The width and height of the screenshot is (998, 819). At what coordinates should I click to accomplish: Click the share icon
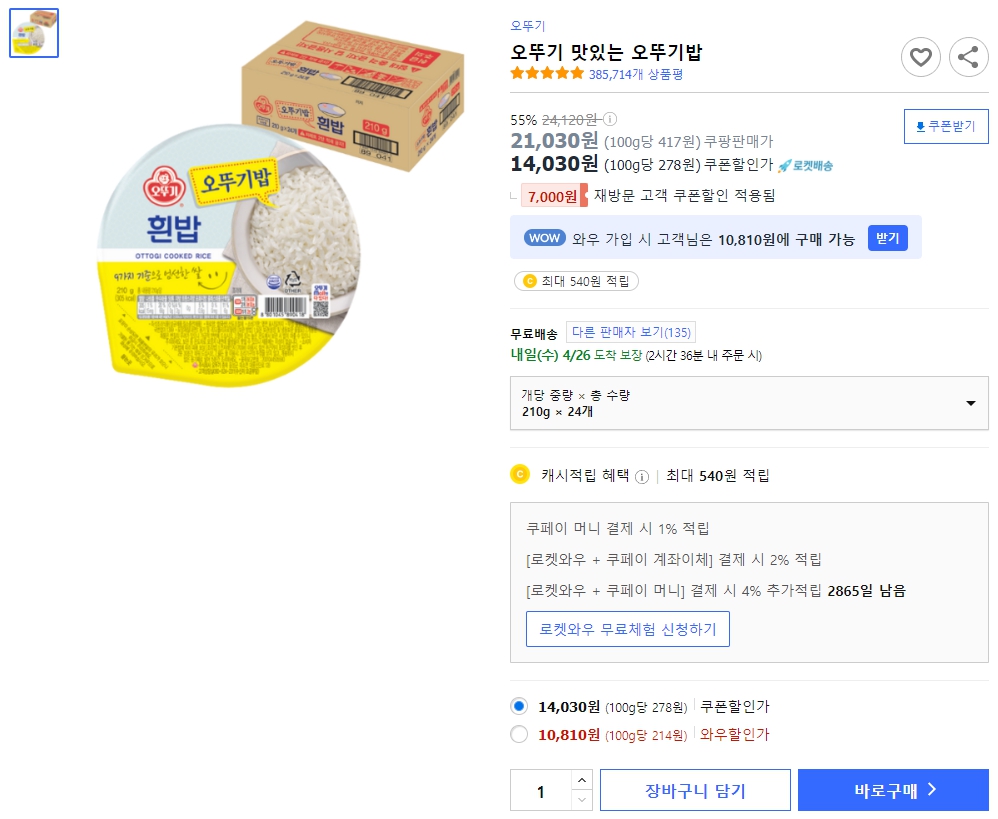pos(968,57)
